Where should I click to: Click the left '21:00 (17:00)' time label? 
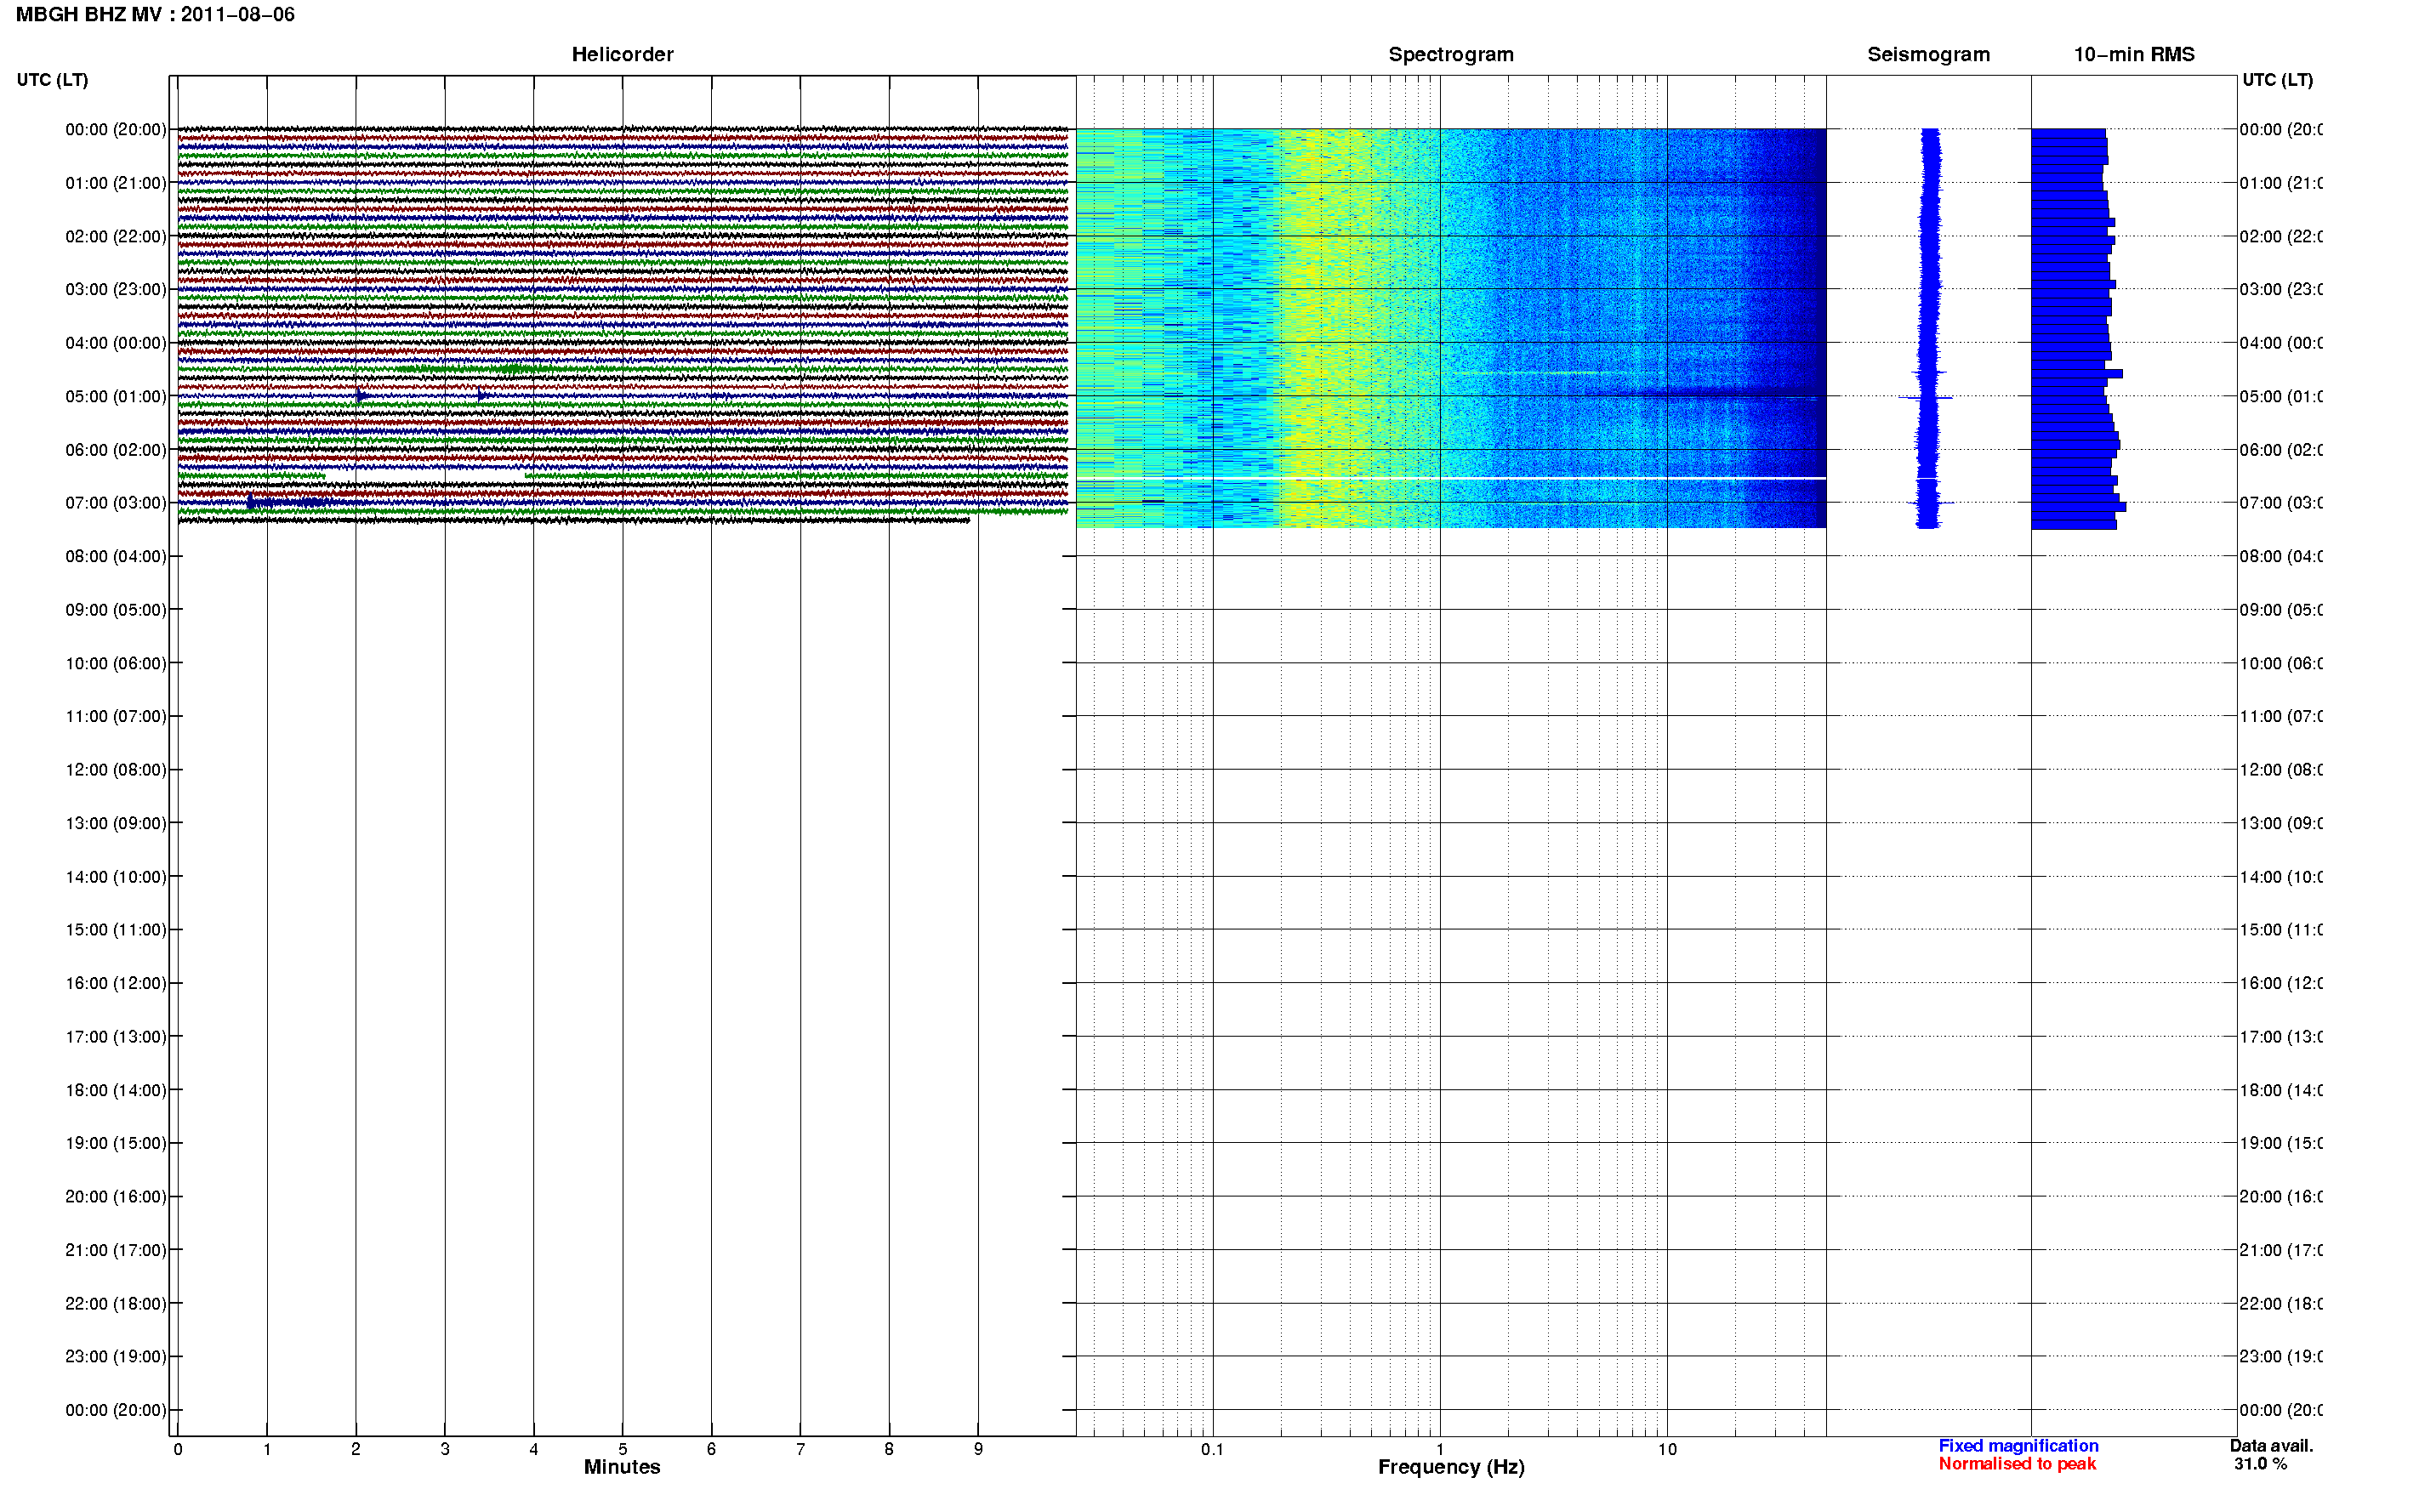point(116,1251)
